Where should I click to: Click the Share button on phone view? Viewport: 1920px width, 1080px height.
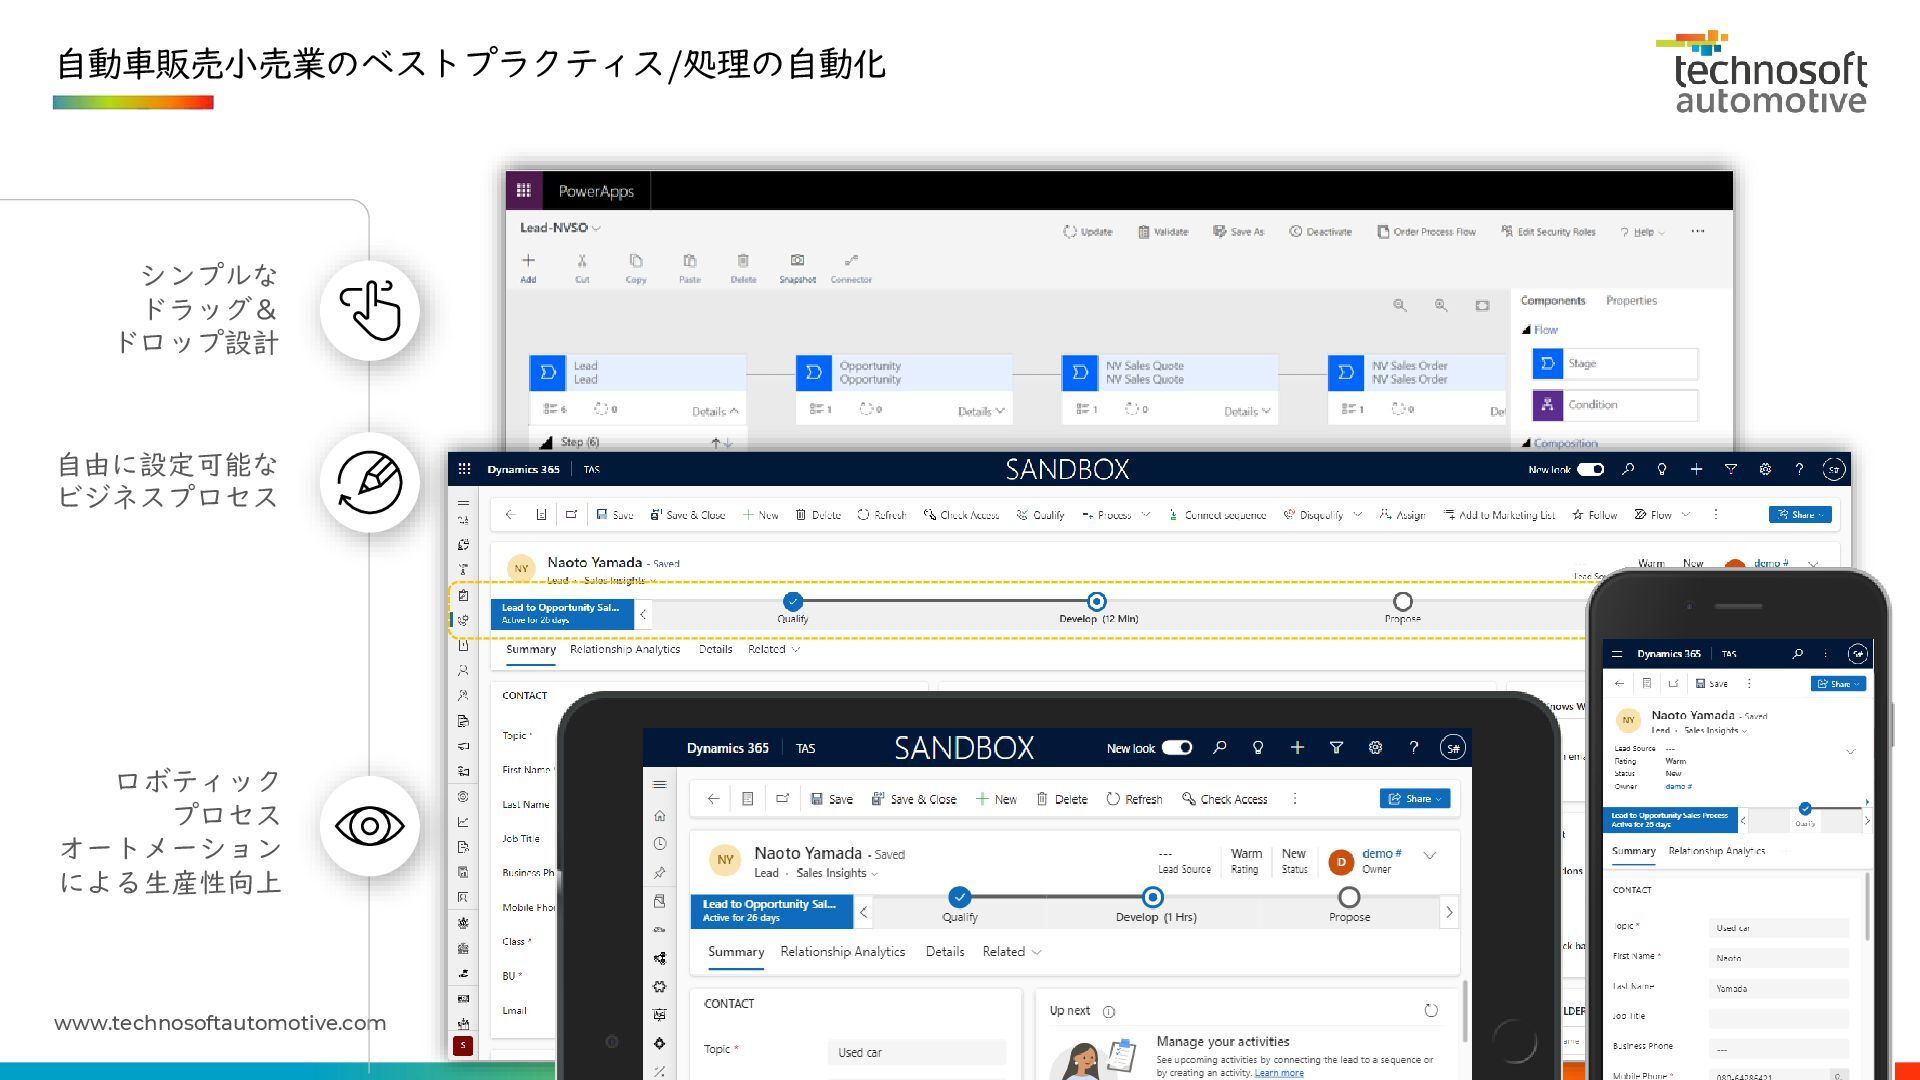tap(1839, 684)
